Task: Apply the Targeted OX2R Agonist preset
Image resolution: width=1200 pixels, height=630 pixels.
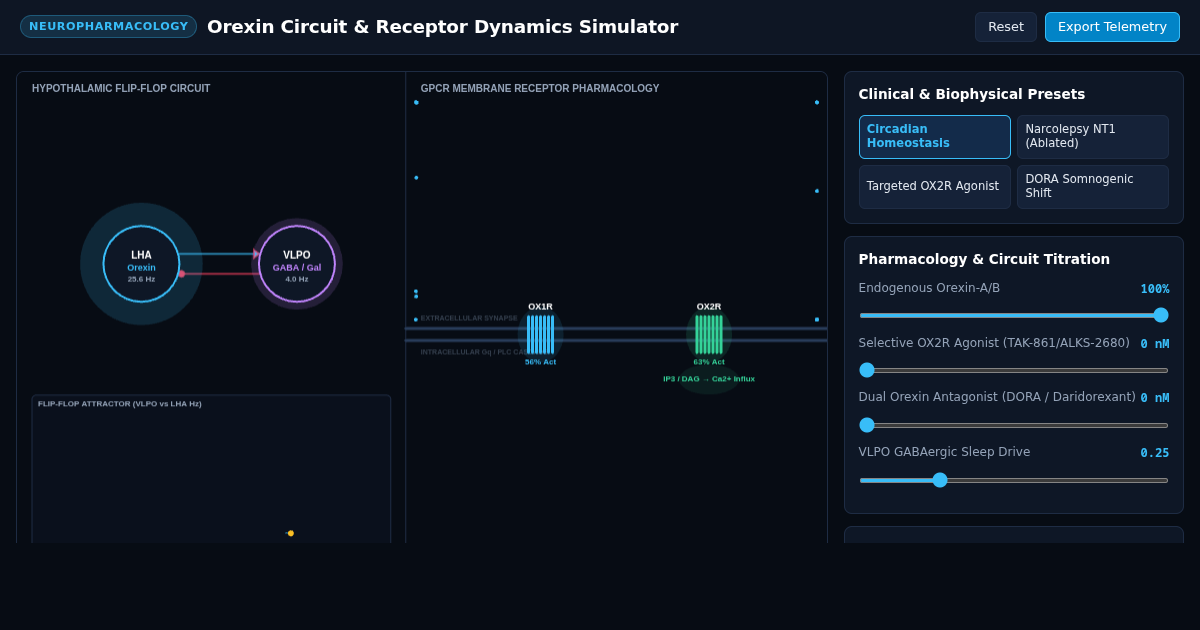Action: point(934,187)
